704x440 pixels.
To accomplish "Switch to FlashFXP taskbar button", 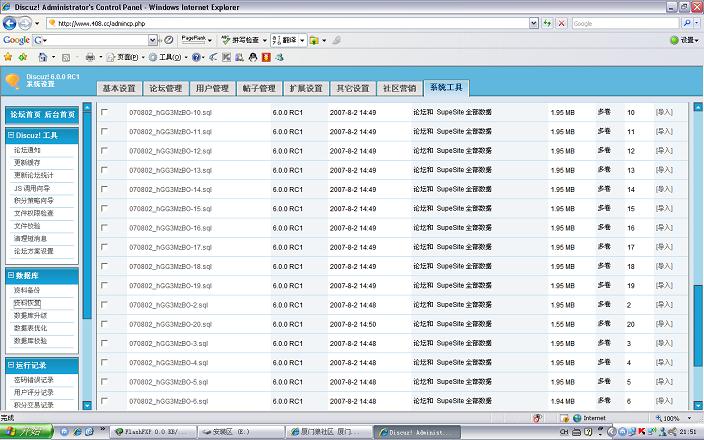I will [153, 432].
